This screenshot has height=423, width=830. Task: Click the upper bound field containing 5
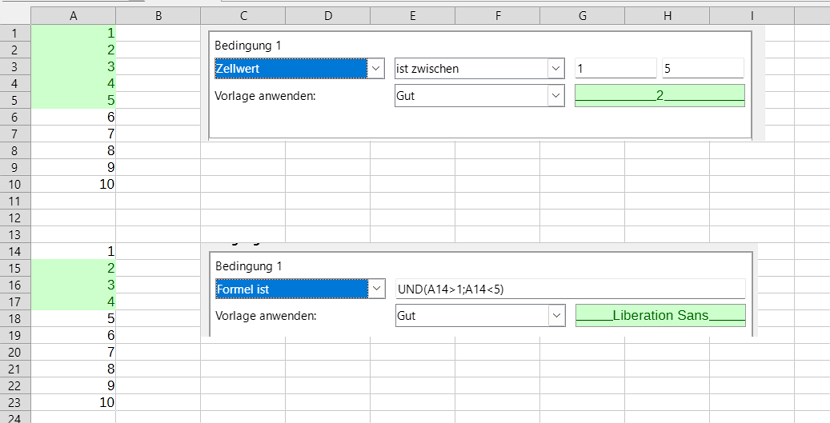tap(701, 69)
